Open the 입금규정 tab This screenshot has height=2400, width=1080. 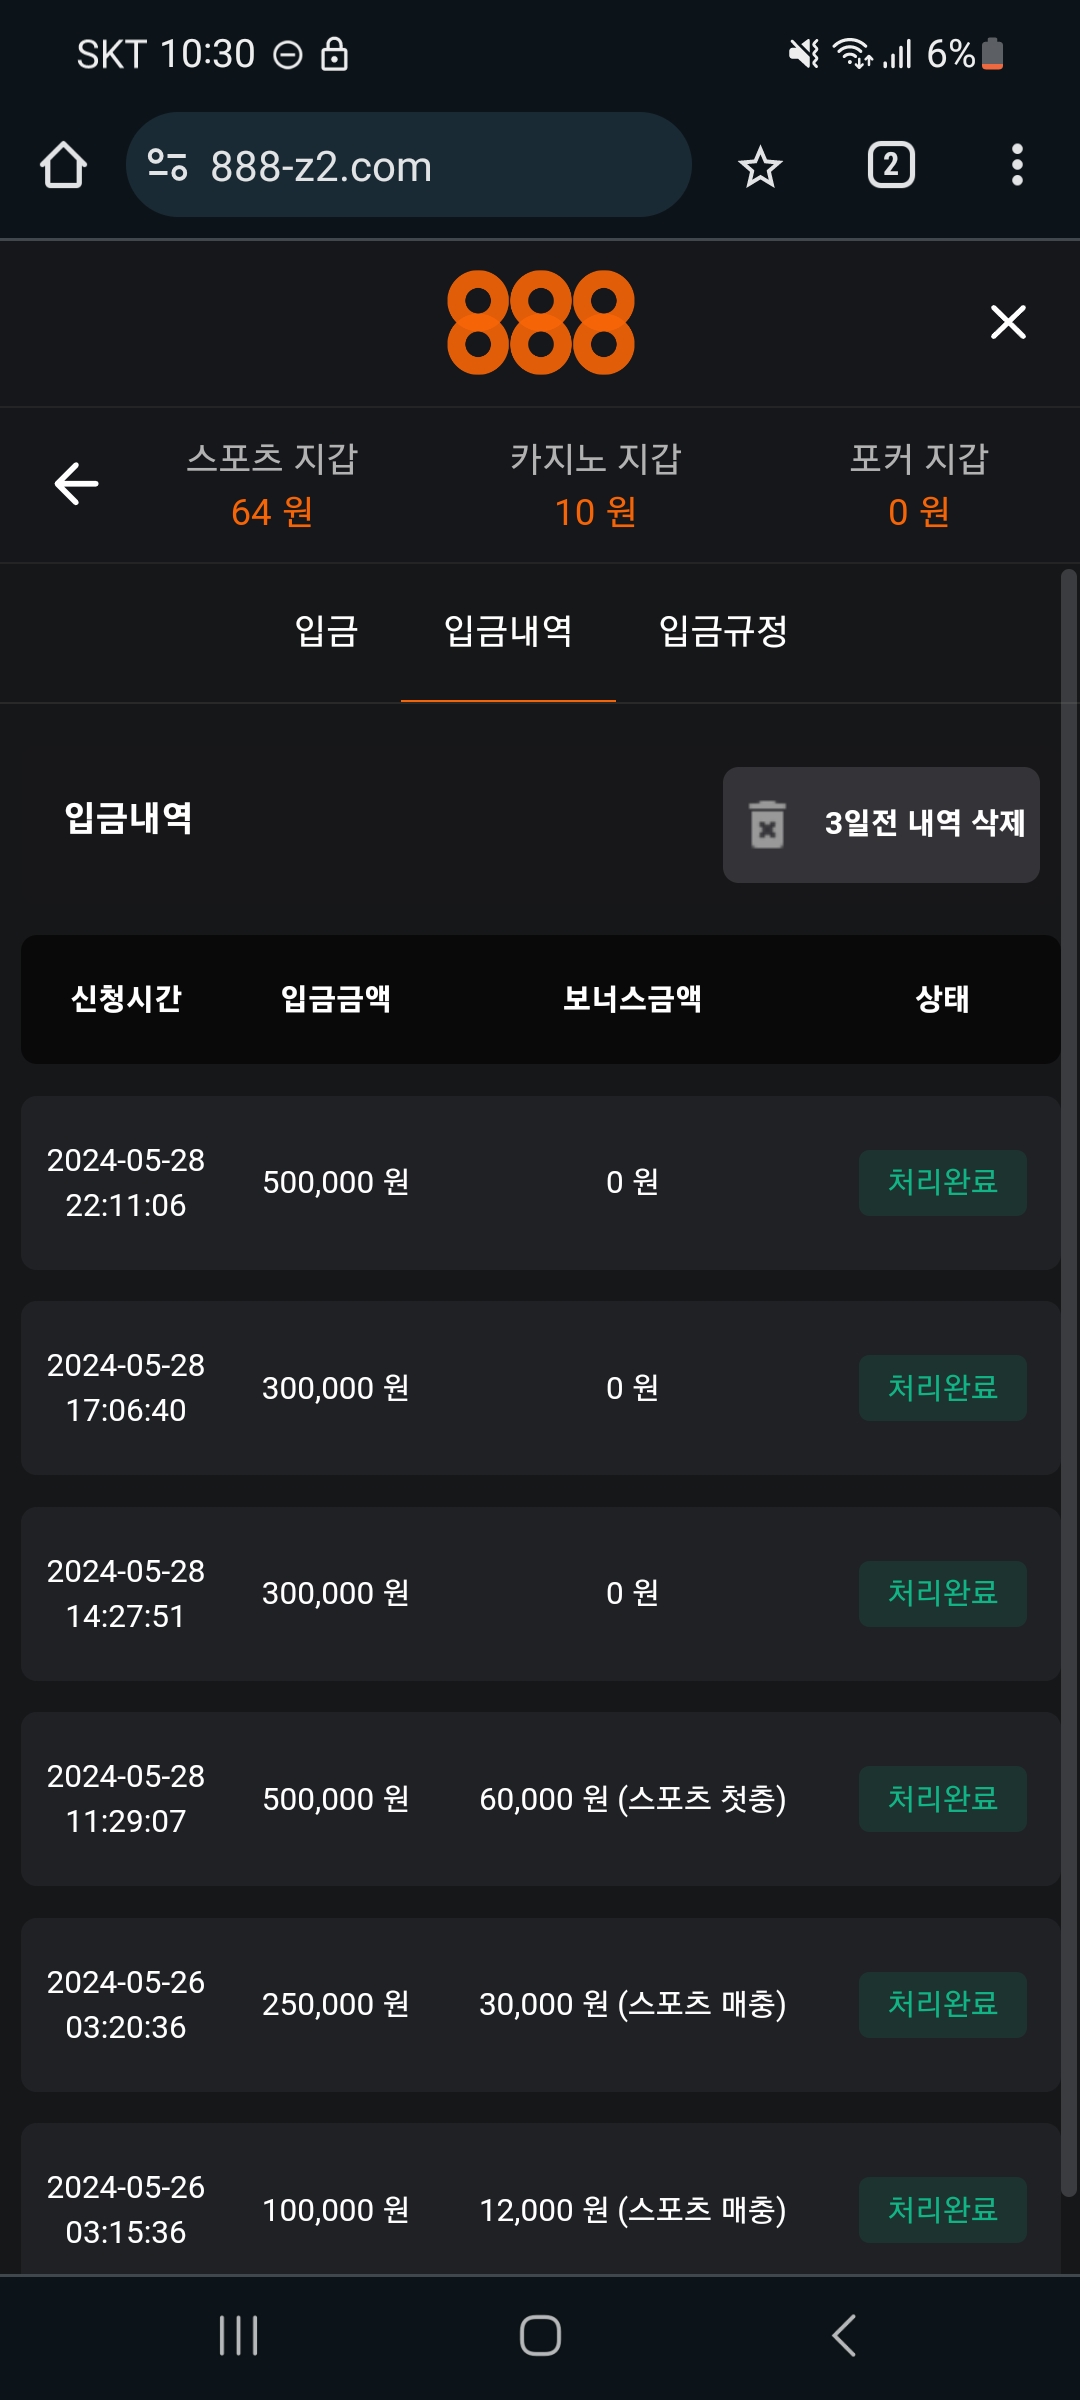[723, 631]
